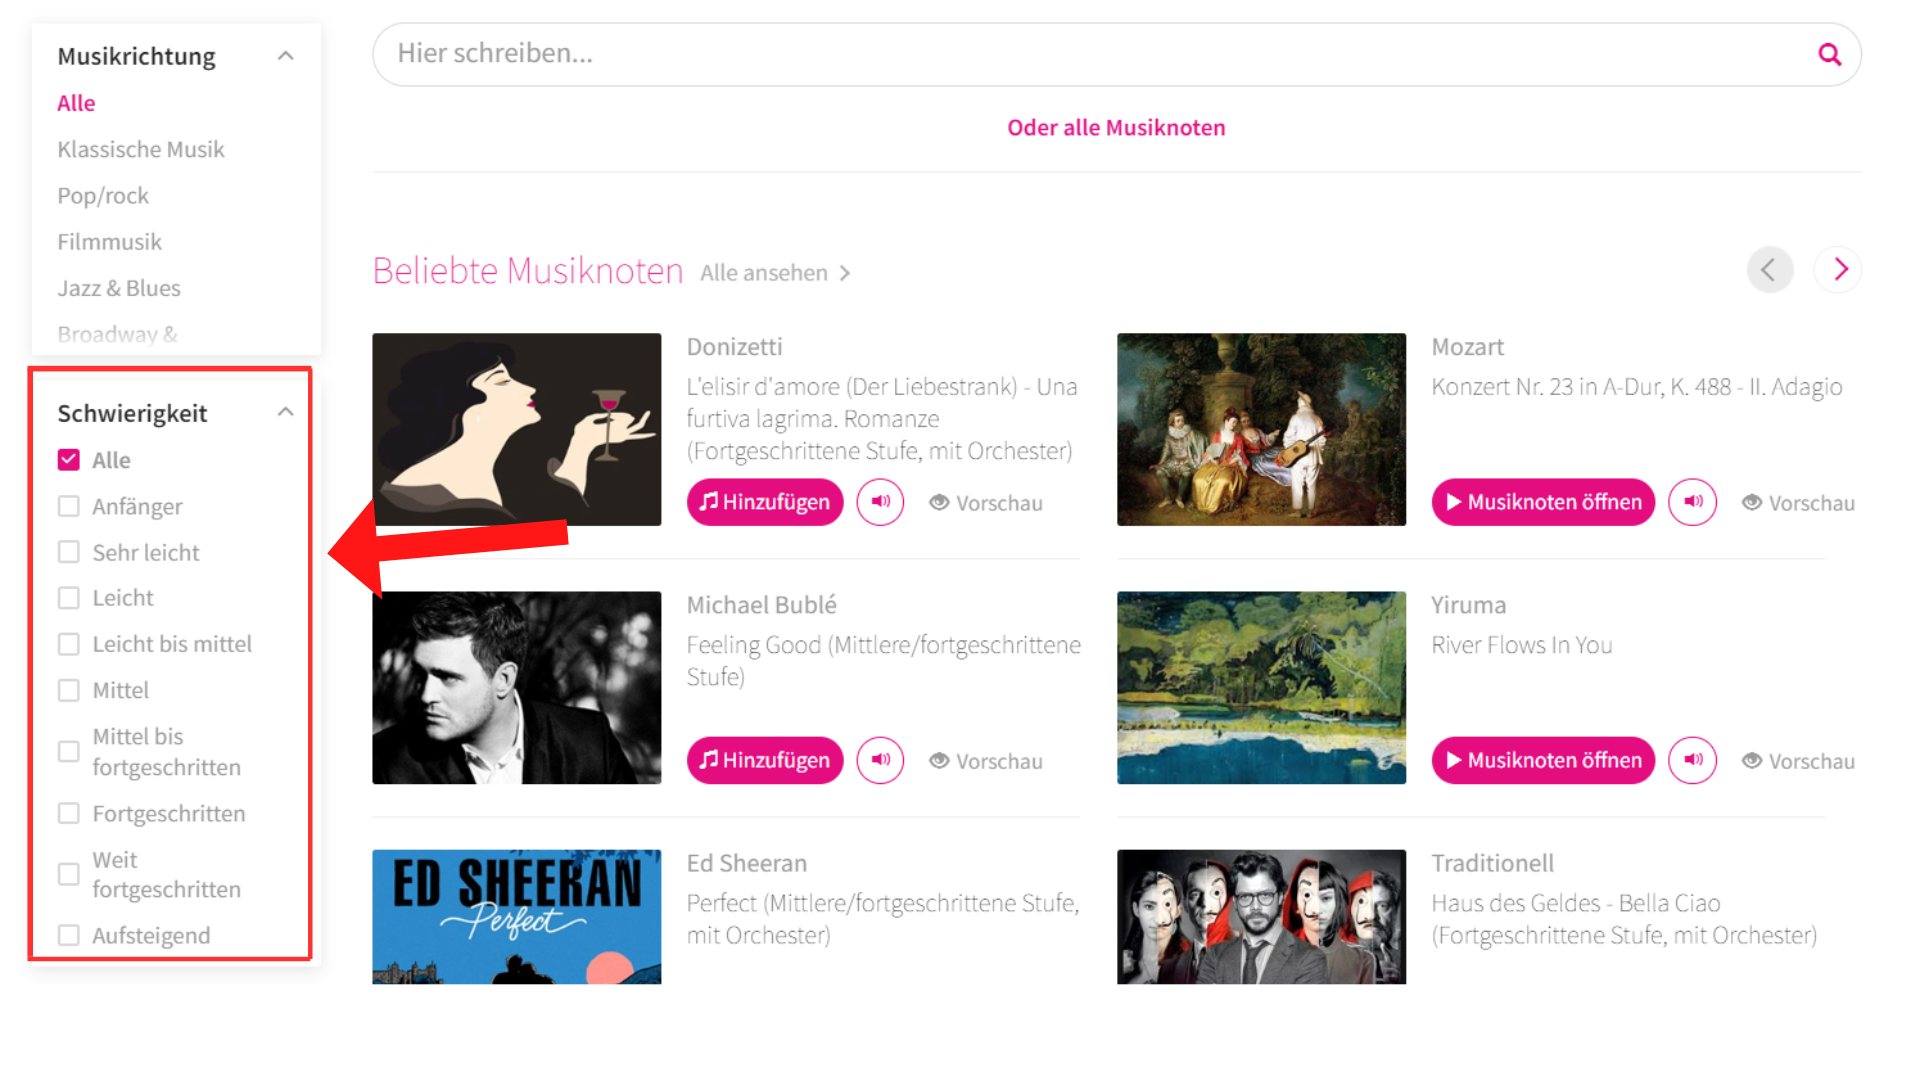This screenshot has height=1080, width=1920.
Task: Add Donizetti piece with Hinzufügen button
Action: (x=765, y=502)
